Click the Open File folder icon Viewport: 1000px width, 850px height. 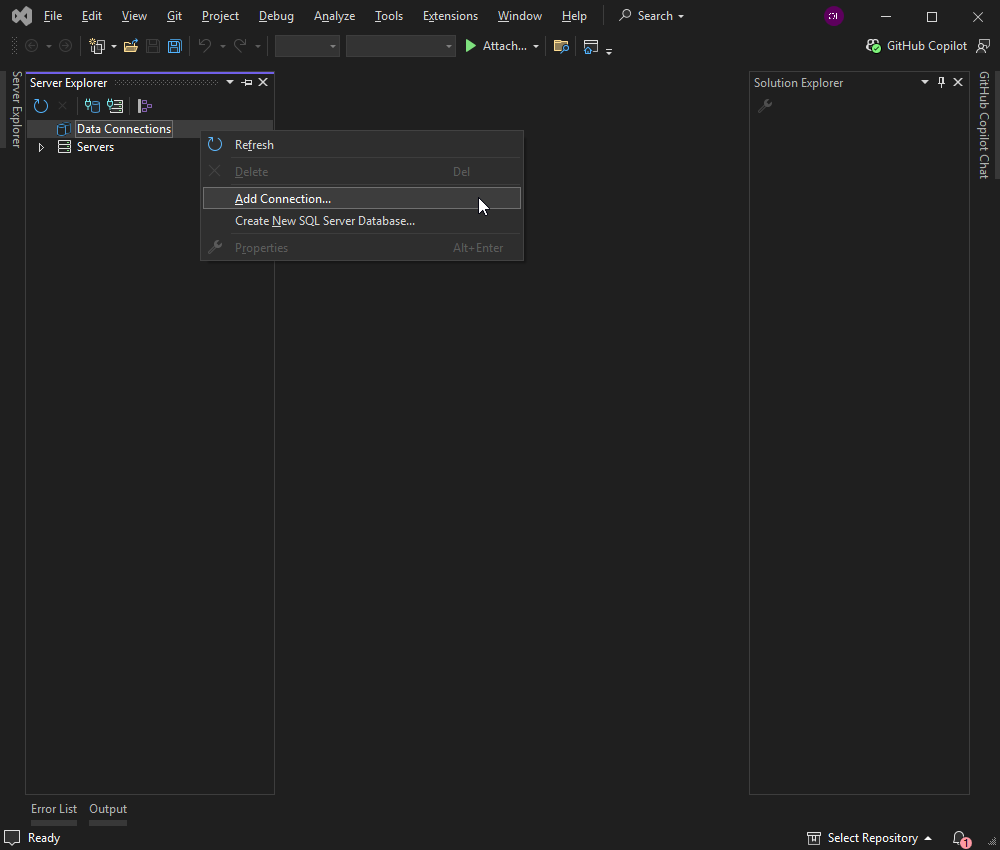(x=131, y=46)
